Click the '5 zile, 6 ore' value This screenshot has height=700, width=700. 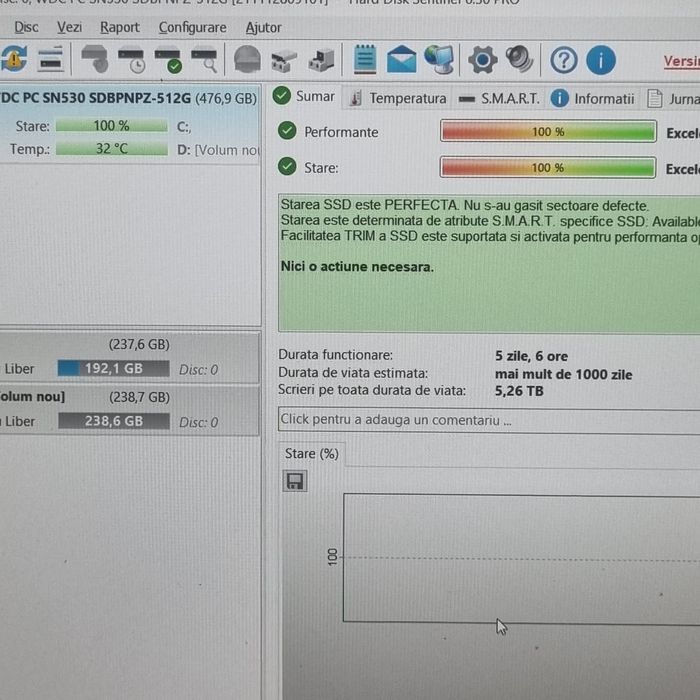[531, 356]
